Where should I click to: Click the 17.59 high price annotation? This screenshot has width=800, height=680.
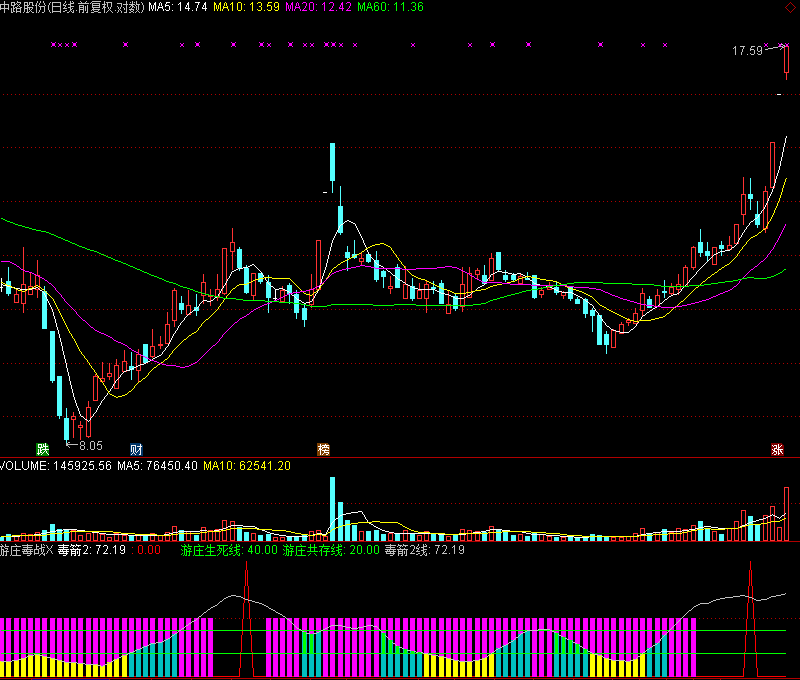point(746,51)
